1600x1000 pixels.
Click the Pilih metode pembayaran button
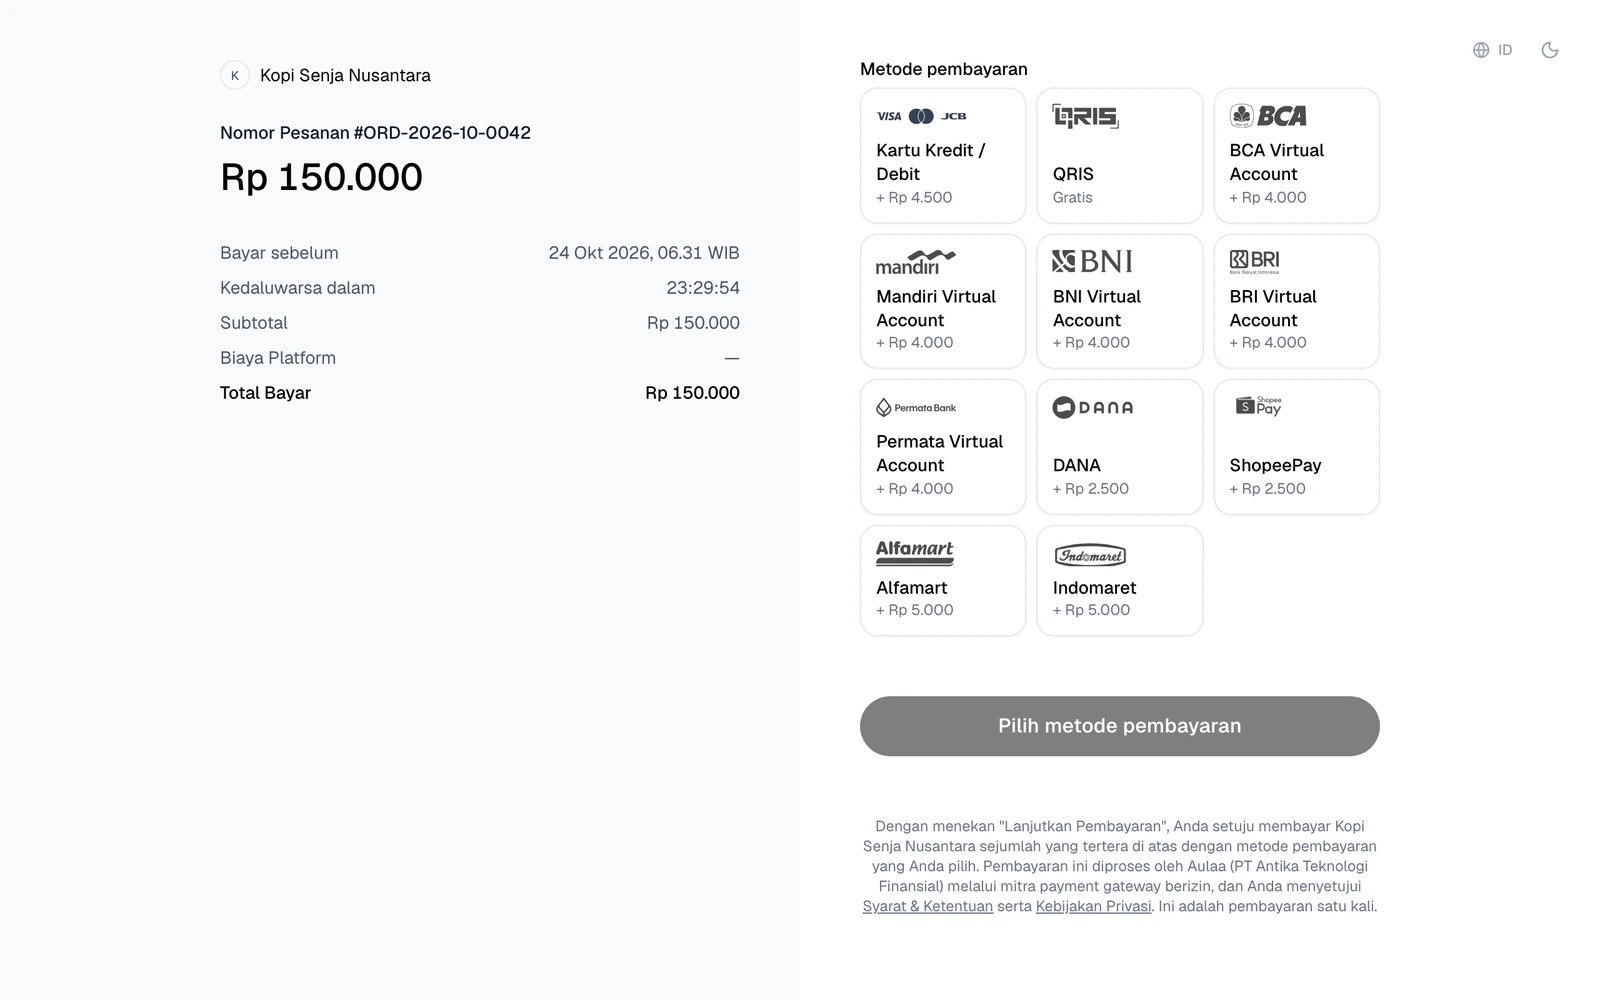[1120, 726]
